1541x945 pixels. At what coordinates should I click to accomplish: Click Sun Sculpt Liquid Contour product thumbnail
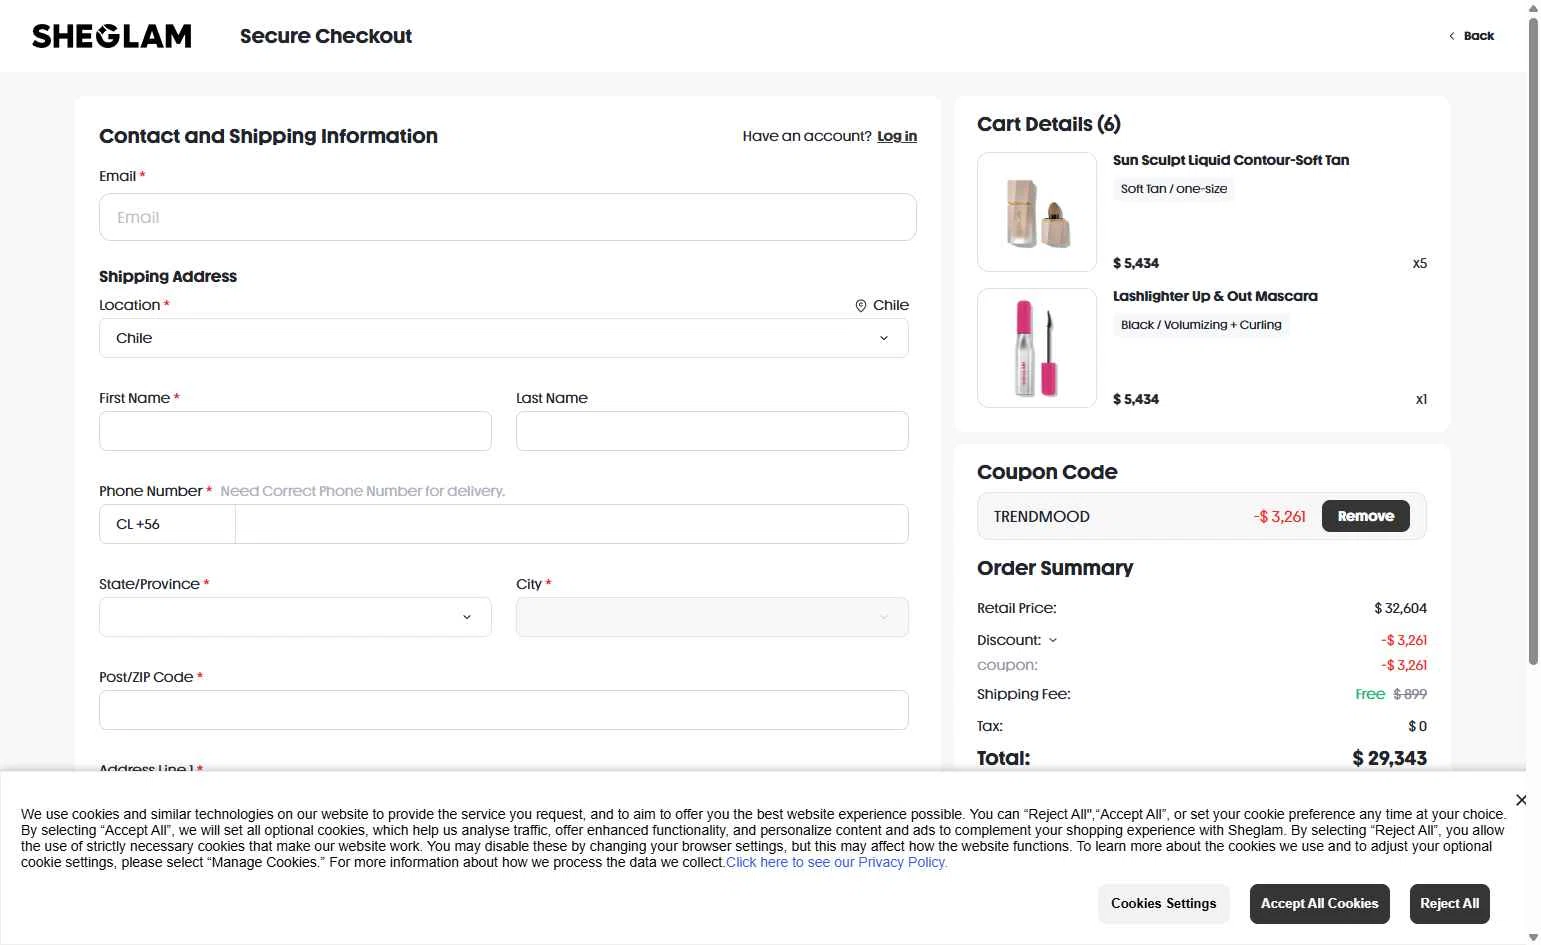point(1037,212)
